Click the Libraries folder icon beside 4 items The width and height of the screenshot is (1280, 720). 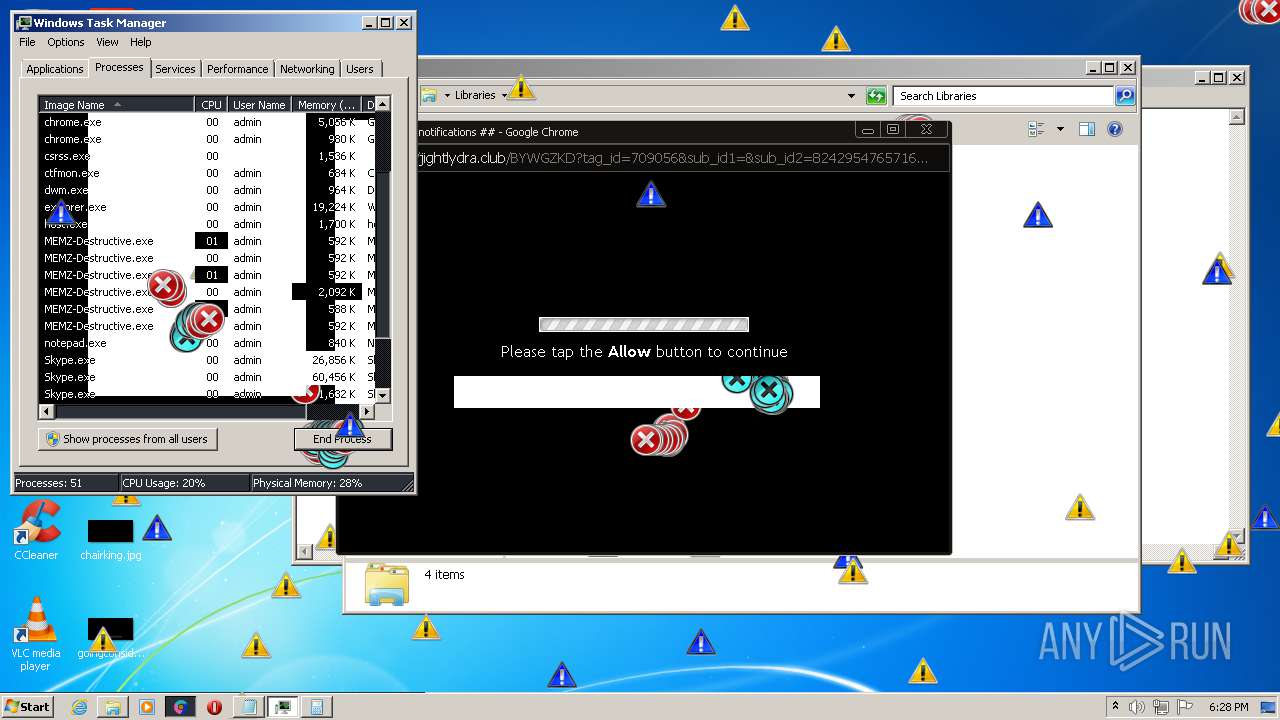(387, 584)
